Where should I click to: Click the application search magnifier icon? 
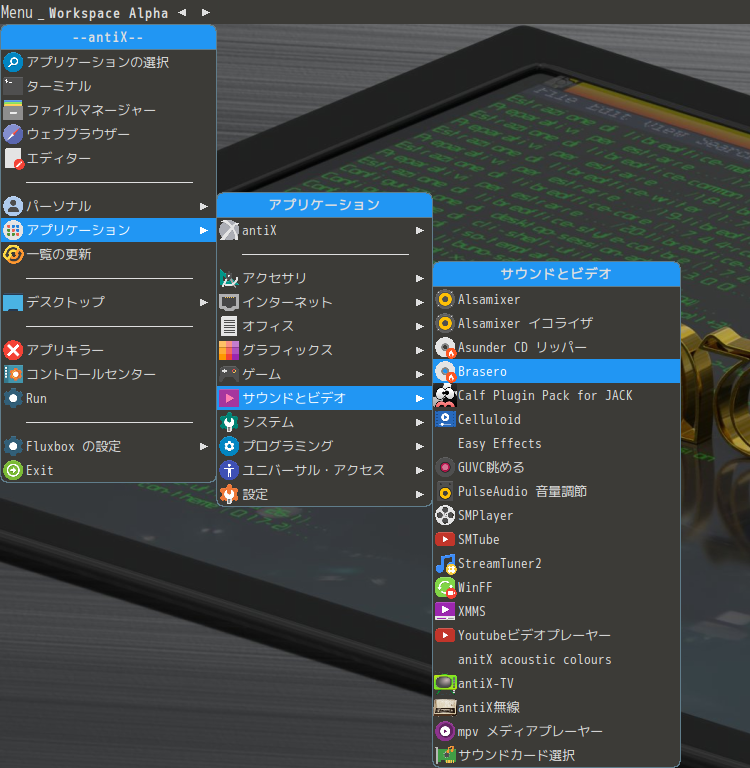coord(13,62)
